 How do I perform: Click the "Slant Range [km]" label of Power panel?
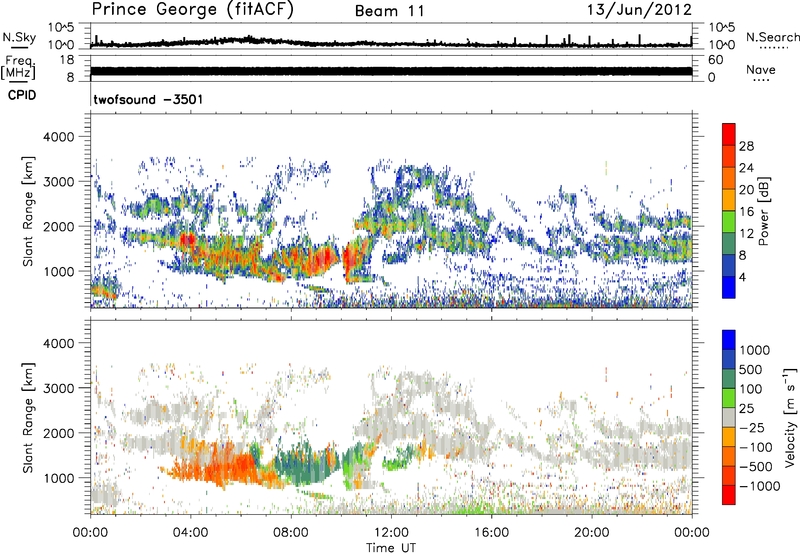(28, 211)
